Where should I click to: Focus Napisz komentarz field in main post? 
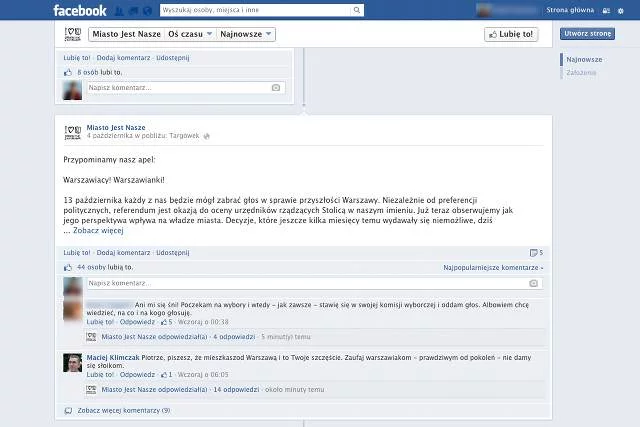point(315,283)
